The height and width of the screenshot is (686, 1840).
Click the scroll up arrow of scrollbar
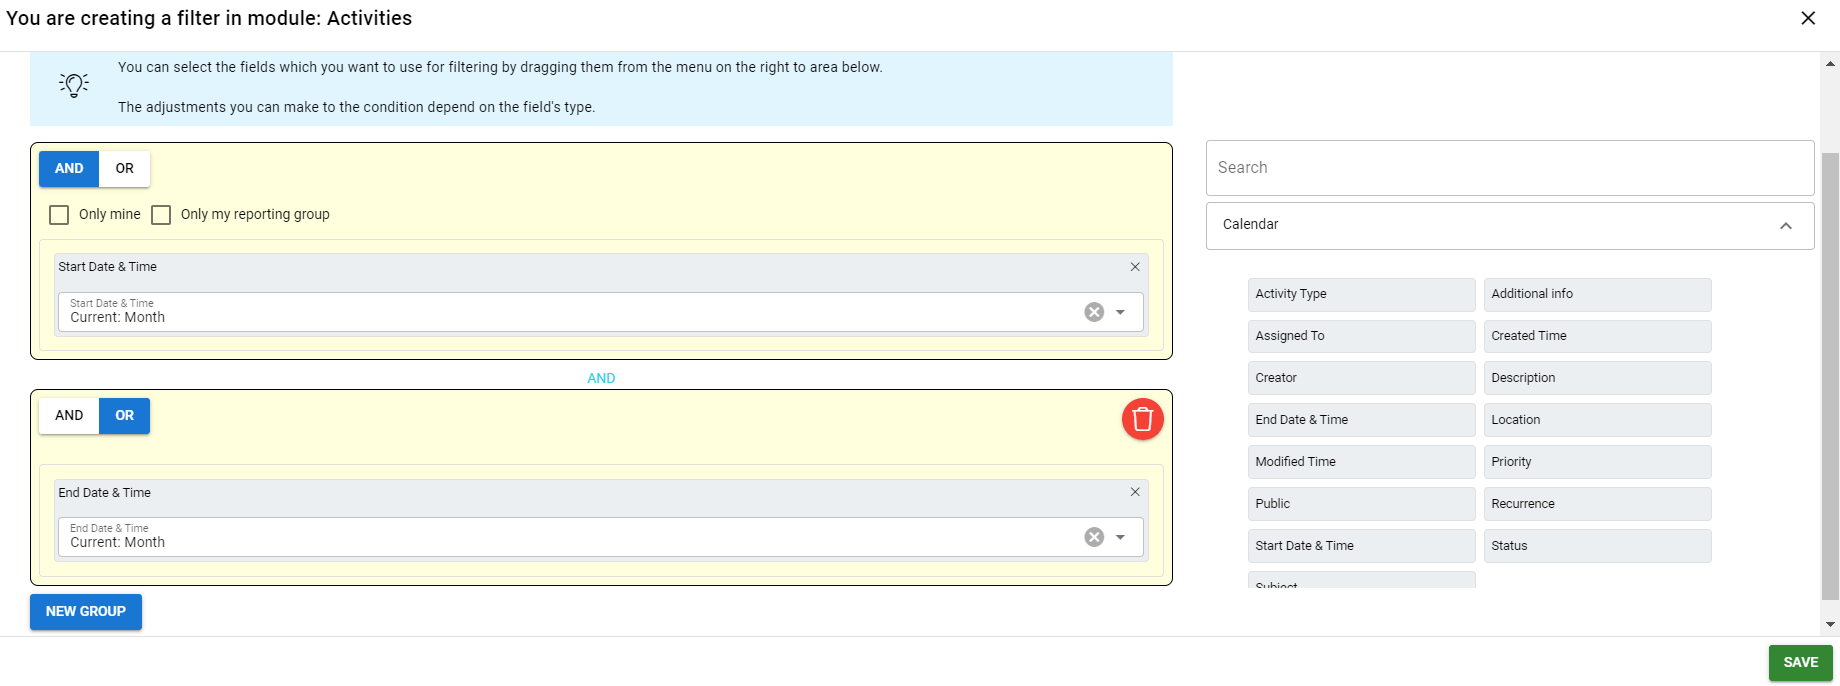click(1830, 64)
